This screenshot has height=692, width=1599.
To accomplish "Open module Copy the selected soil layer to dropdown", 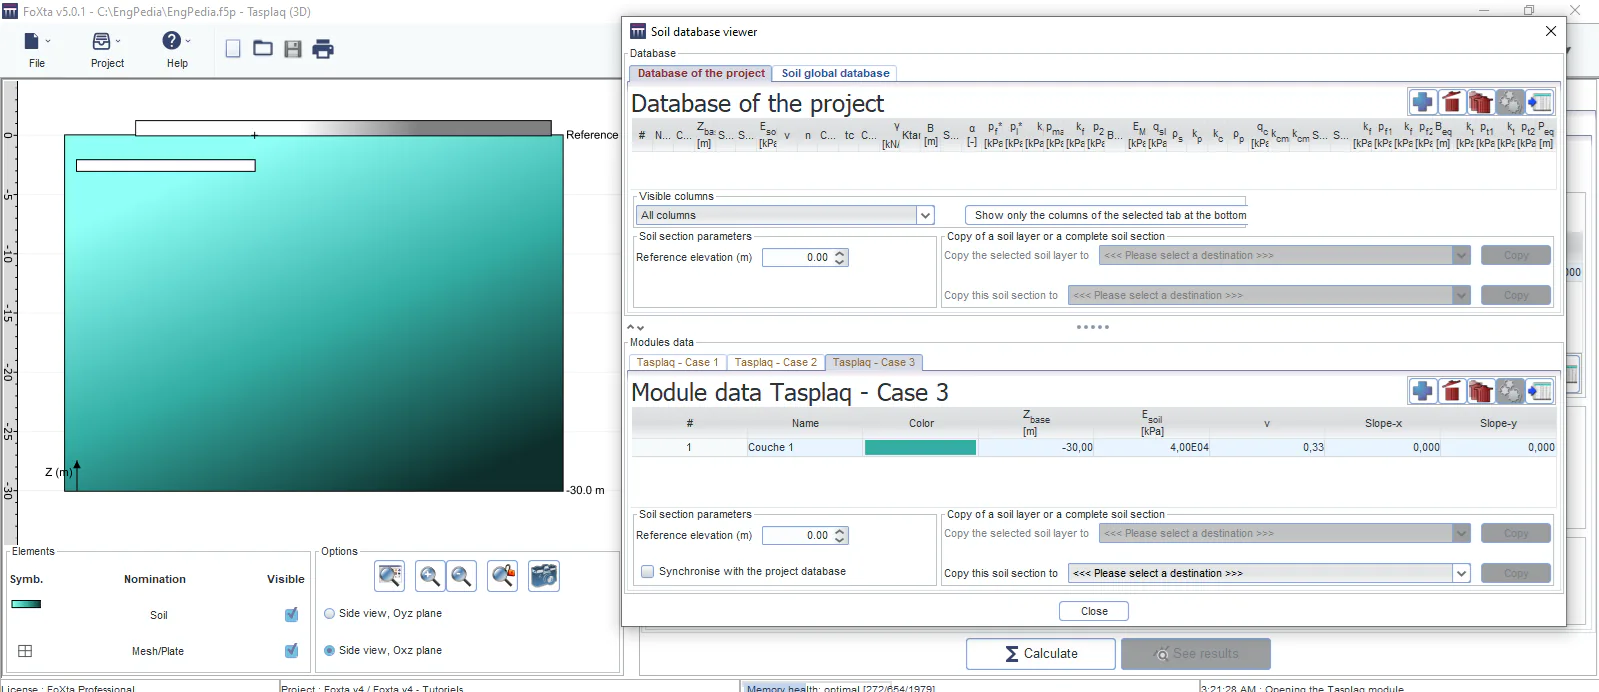I will 1285,534.
